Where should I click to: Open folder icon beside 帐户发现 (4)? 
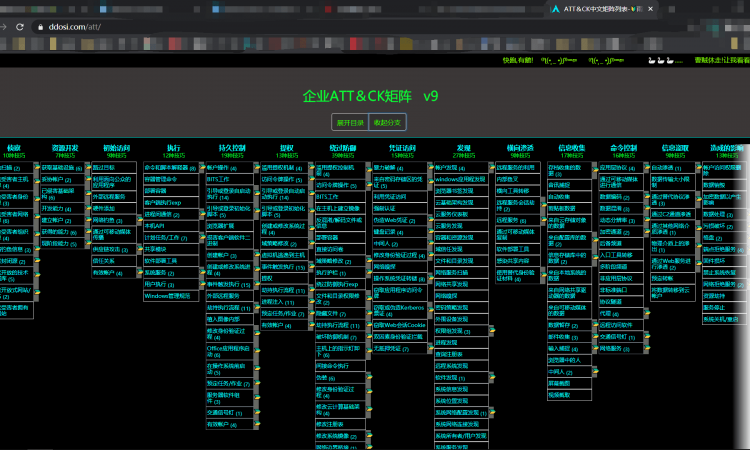[x=492, y=168]
